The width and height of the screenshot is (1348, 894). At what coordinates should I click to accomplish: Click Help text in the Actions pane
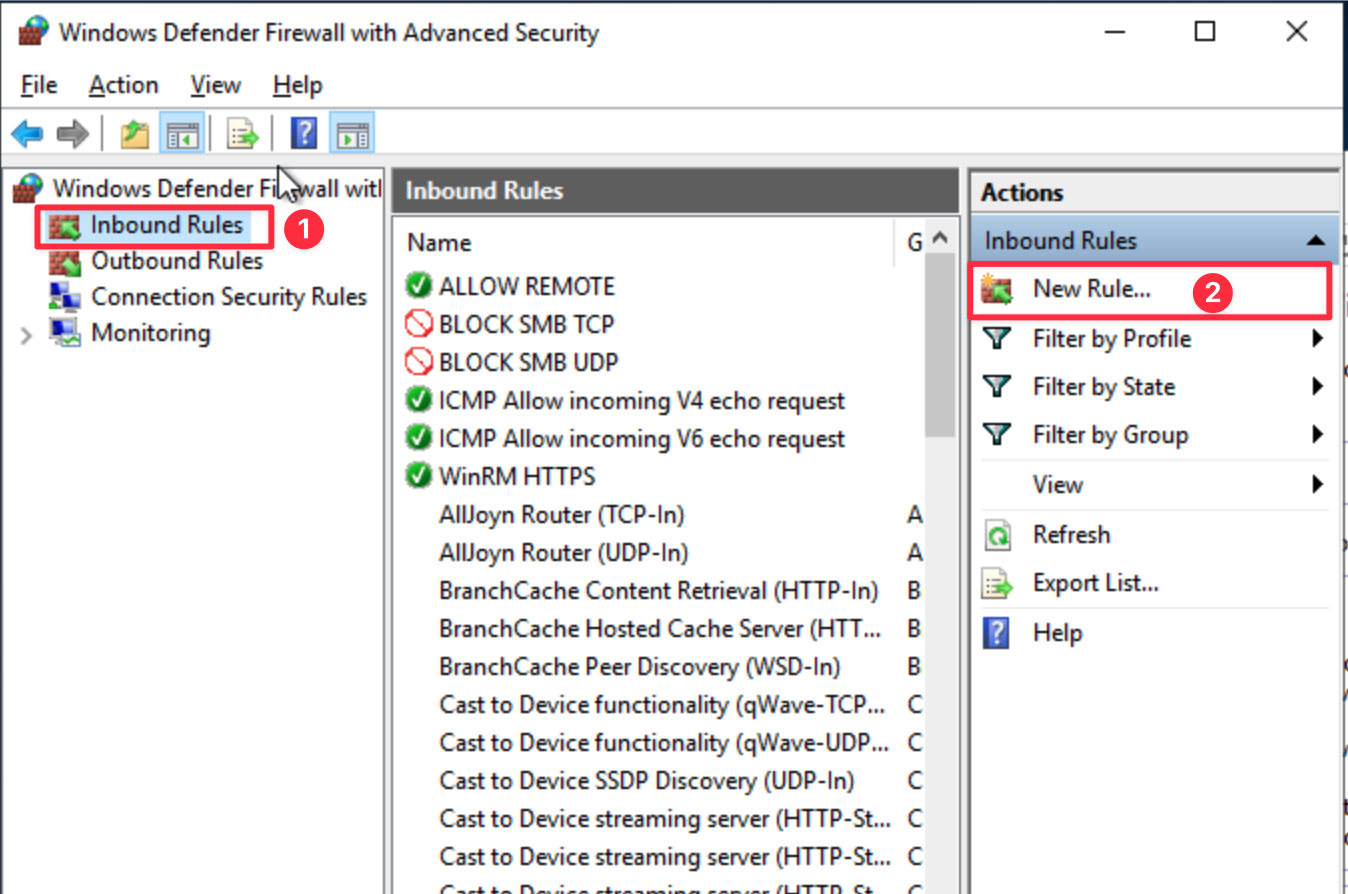[x=1057, y=633]
